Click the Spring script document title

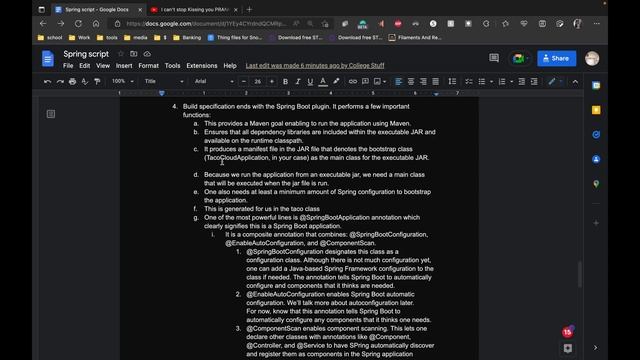(86, 54)
